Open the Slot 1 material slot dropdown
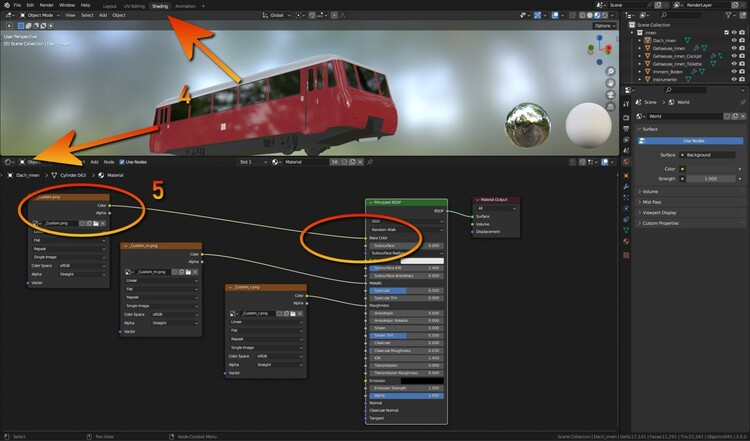 [251, 161]
